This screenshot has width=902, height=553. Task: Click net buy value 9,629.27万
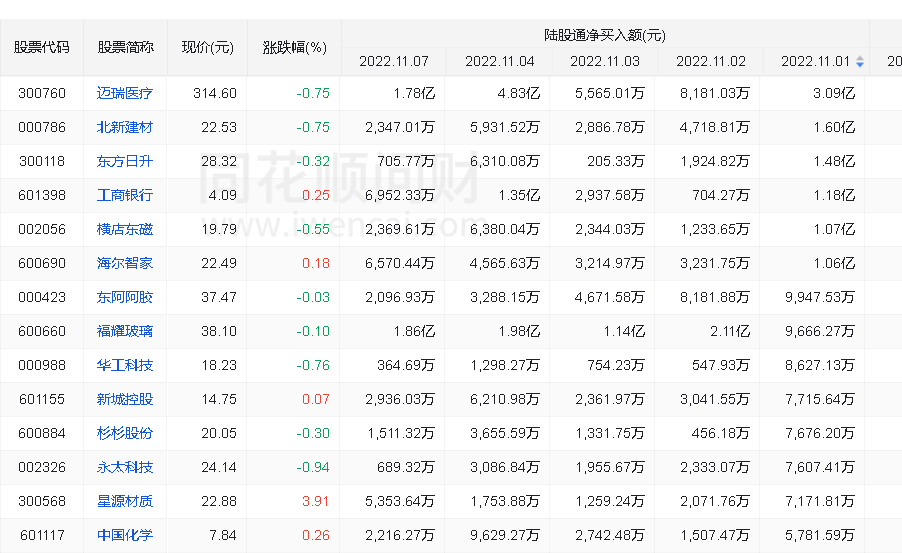(505, 535)
